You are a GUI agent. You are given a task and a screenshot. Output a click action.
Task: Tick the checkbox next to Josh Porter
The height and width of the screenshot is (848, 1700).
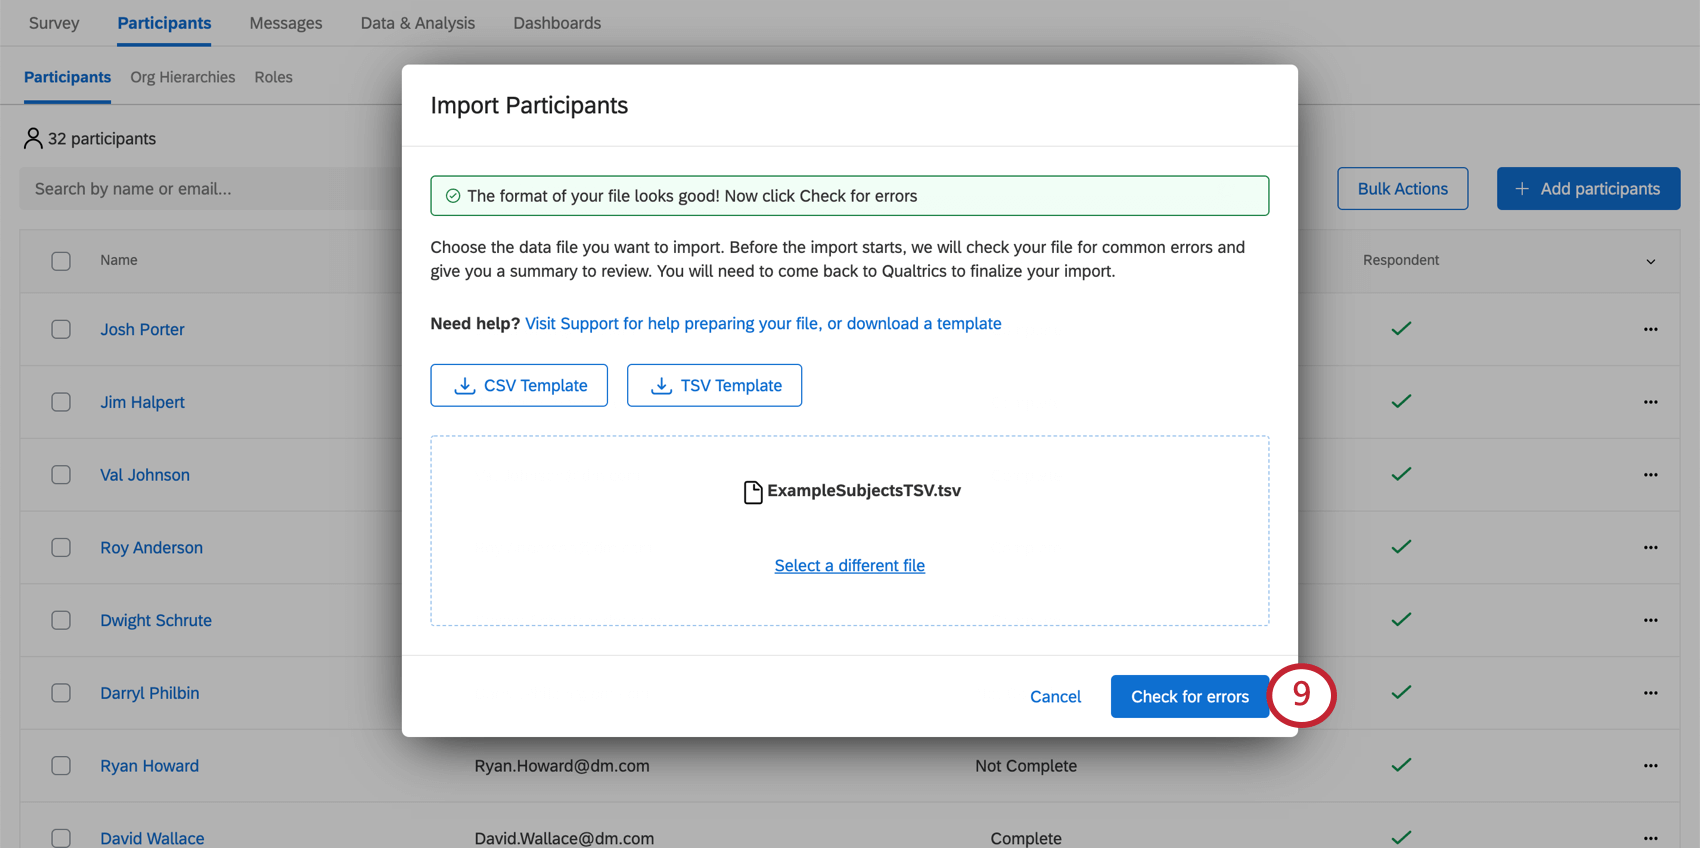[61, 329]
